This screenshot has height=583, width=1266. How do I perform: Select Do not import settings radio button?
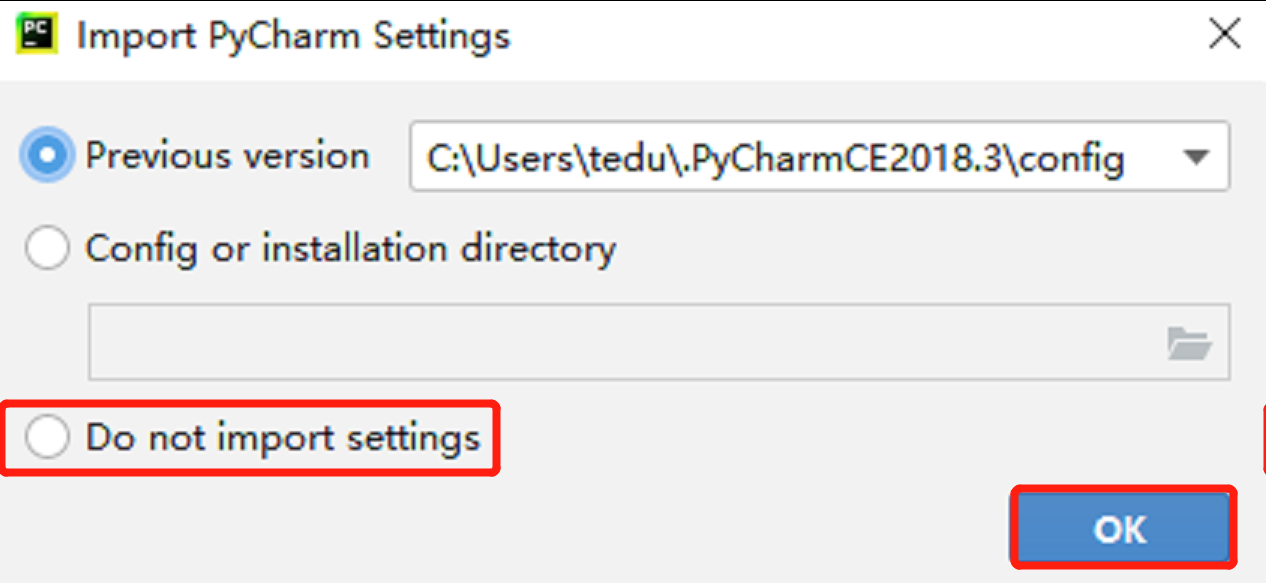point(48,438)
